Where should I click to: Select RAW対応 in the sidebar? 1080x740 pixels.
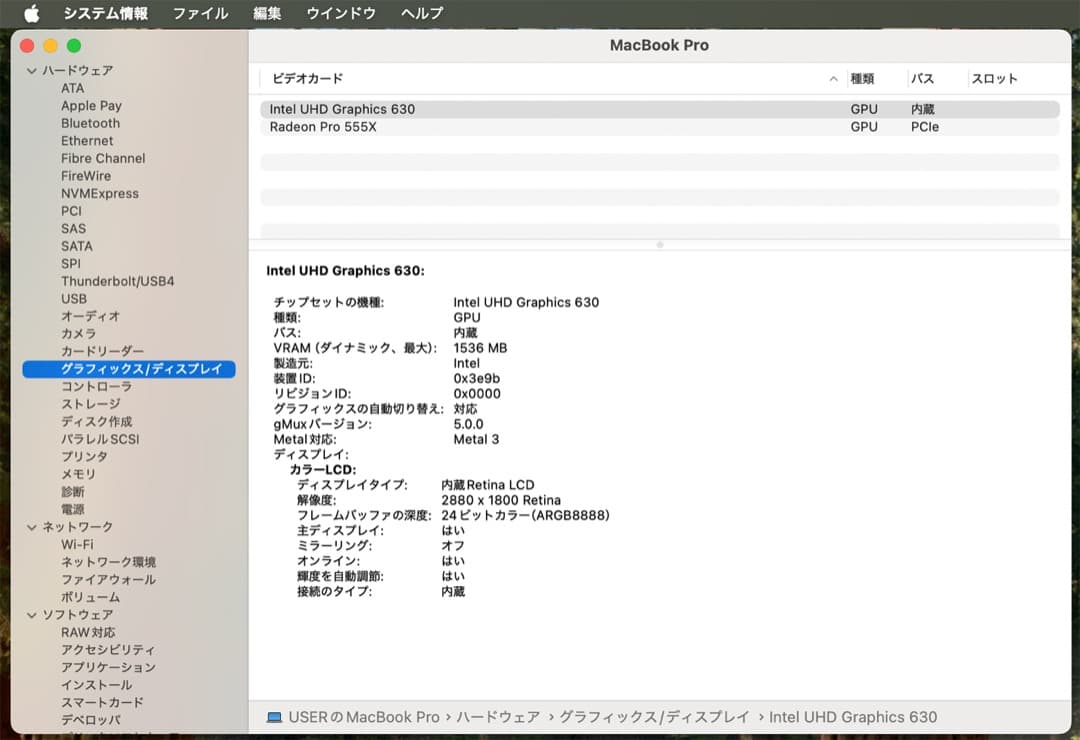88,633
